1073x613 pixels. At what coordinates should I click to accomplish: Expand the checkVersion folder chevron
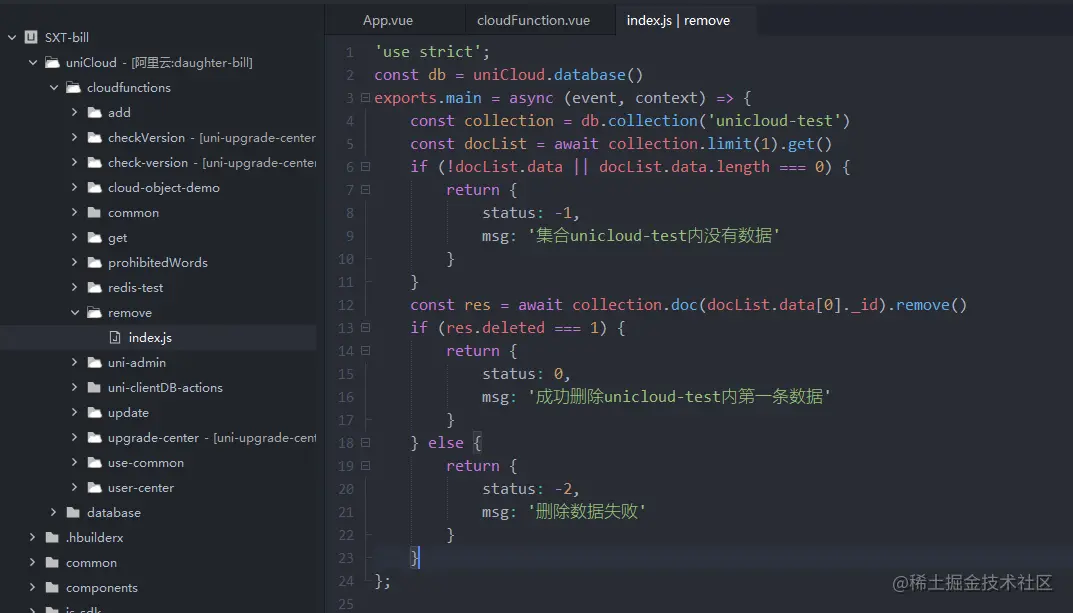75,138
